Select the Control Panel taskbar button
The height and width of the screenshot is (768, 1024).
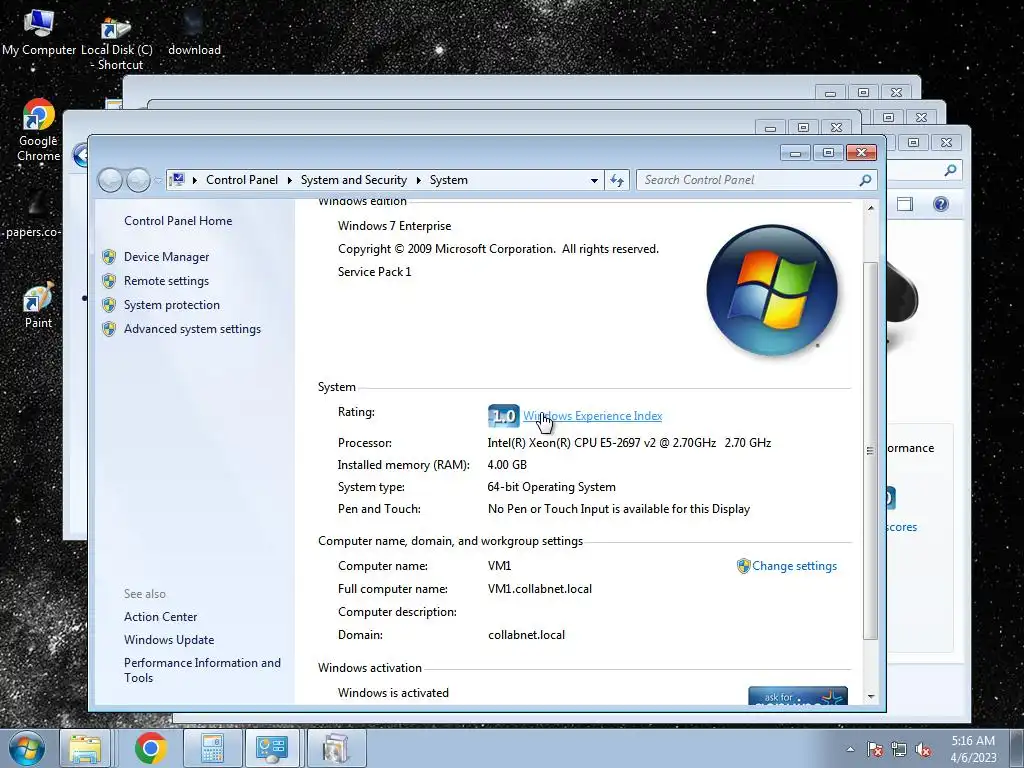tap(272, 748)
